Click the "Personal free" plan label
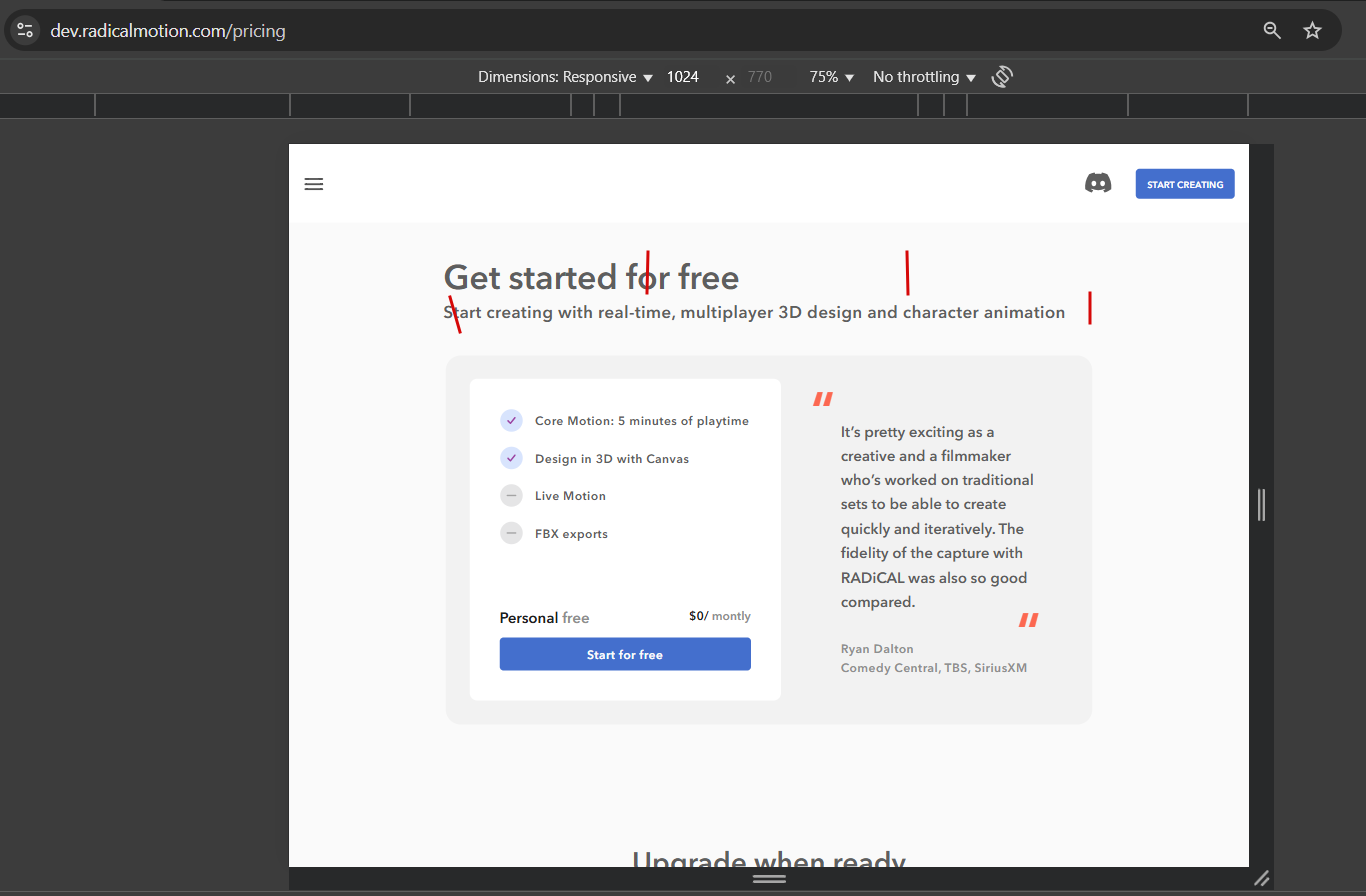This screenshot has width=1366, height=896. [x=544, y=618]
